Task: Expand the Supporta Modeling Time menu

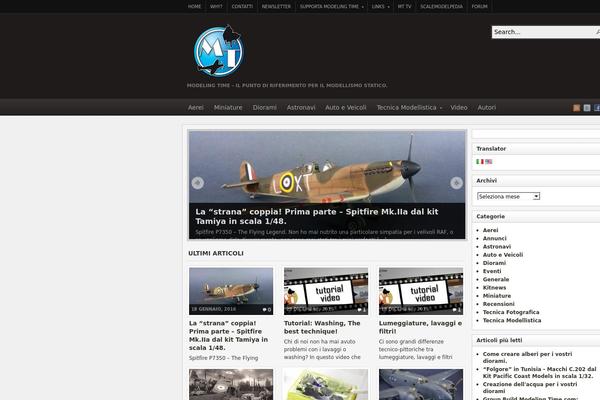Action: [331, 7]
